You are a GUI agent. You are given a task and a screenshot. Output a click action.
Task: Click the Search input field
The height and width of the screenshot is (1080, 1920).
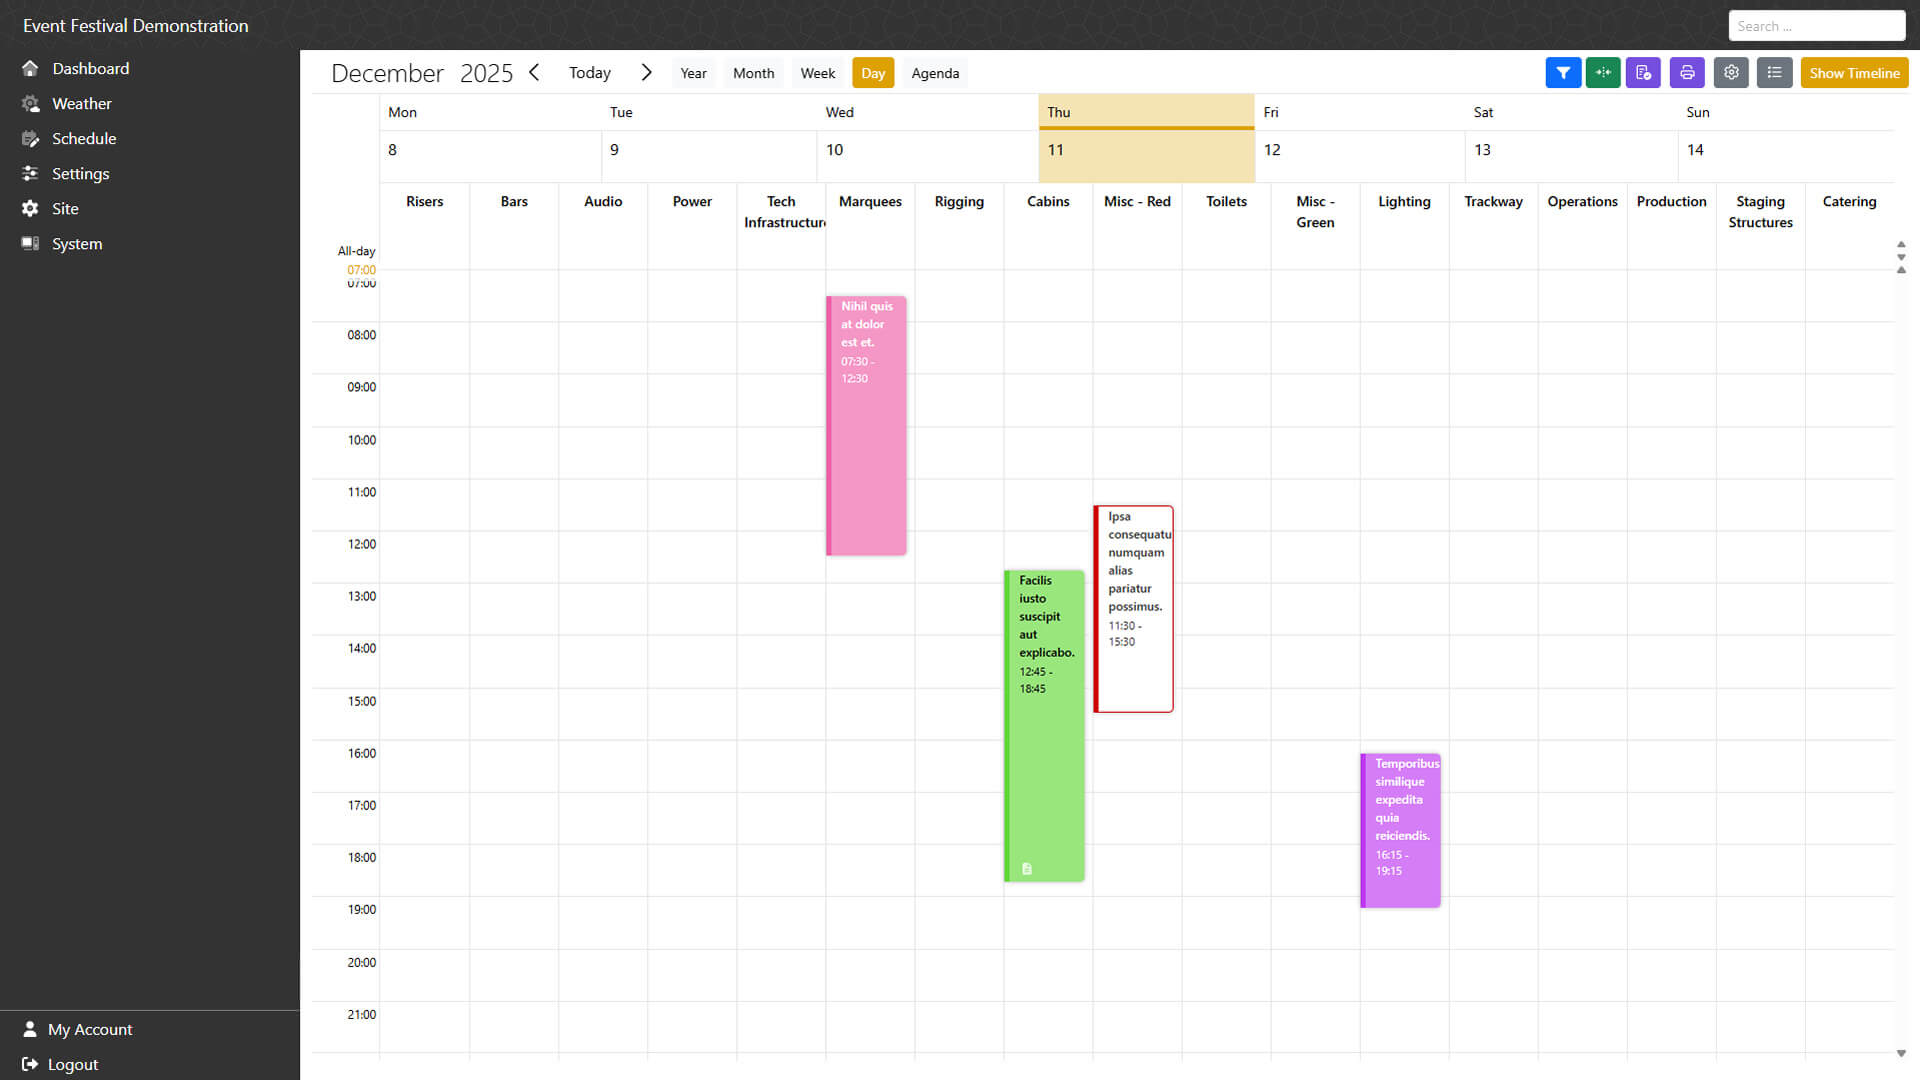[x=1816, y=26]
